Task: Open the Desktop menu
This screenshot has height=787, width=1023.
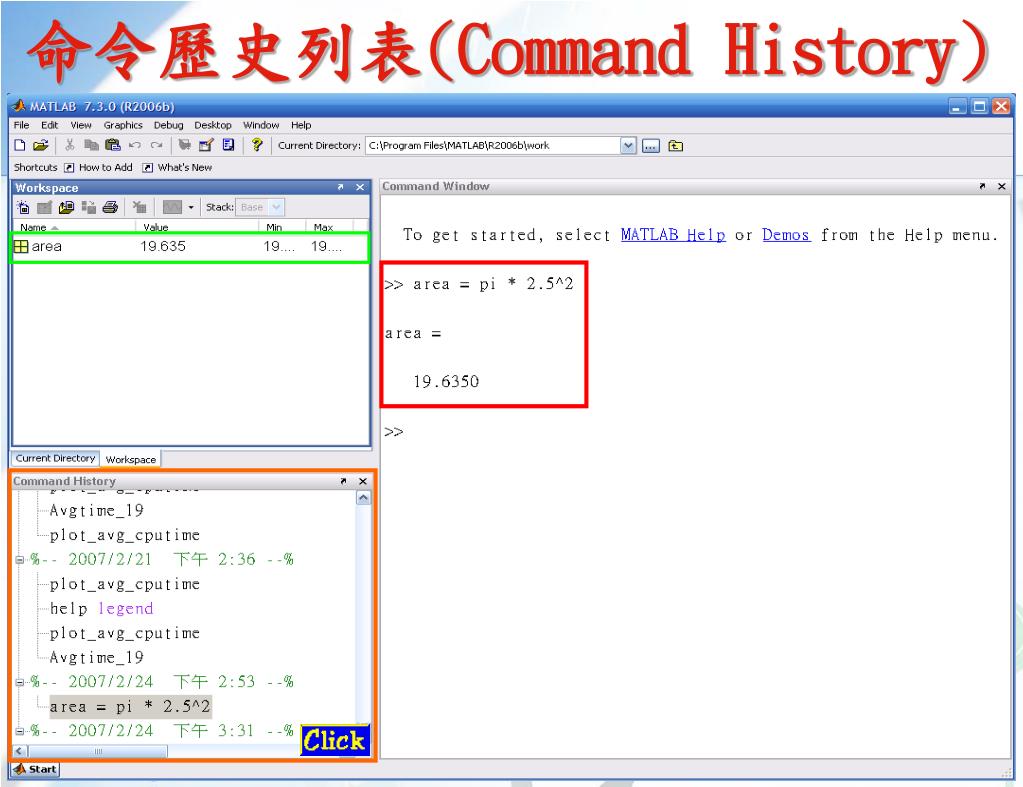Action: coord(213,125)
